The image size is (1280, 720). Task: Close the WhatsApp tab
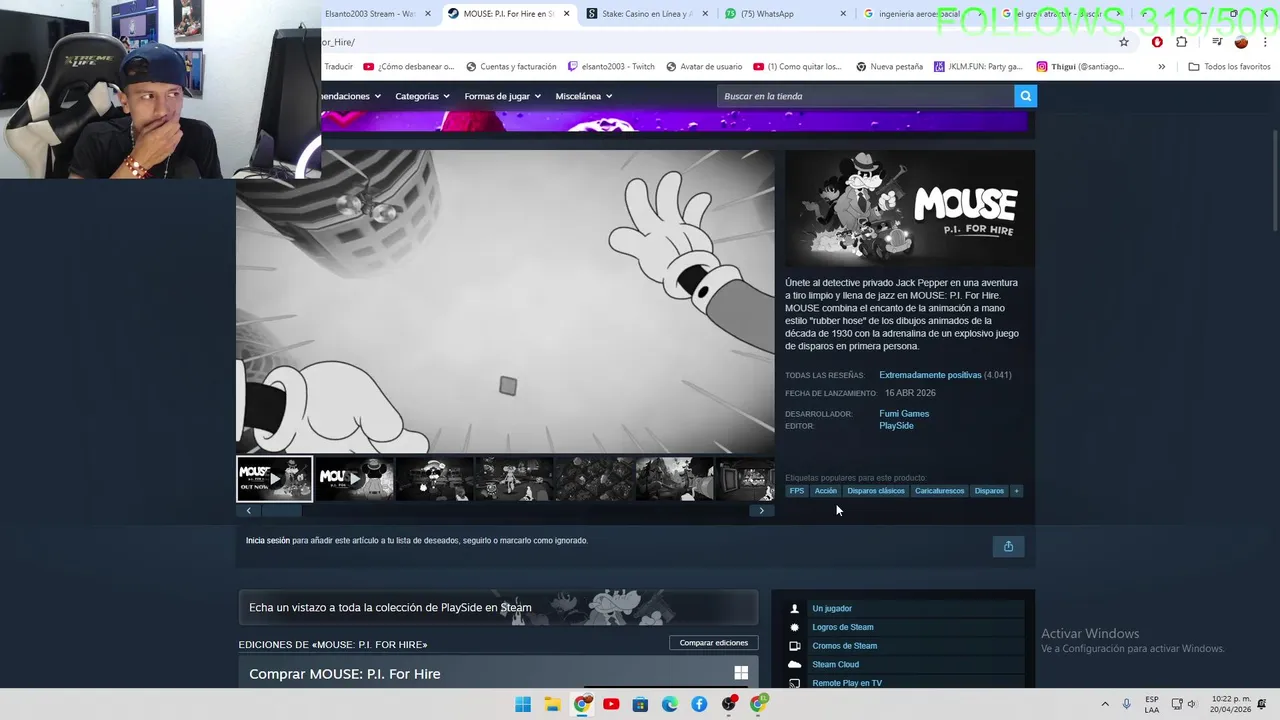click(x=843, y=14)
